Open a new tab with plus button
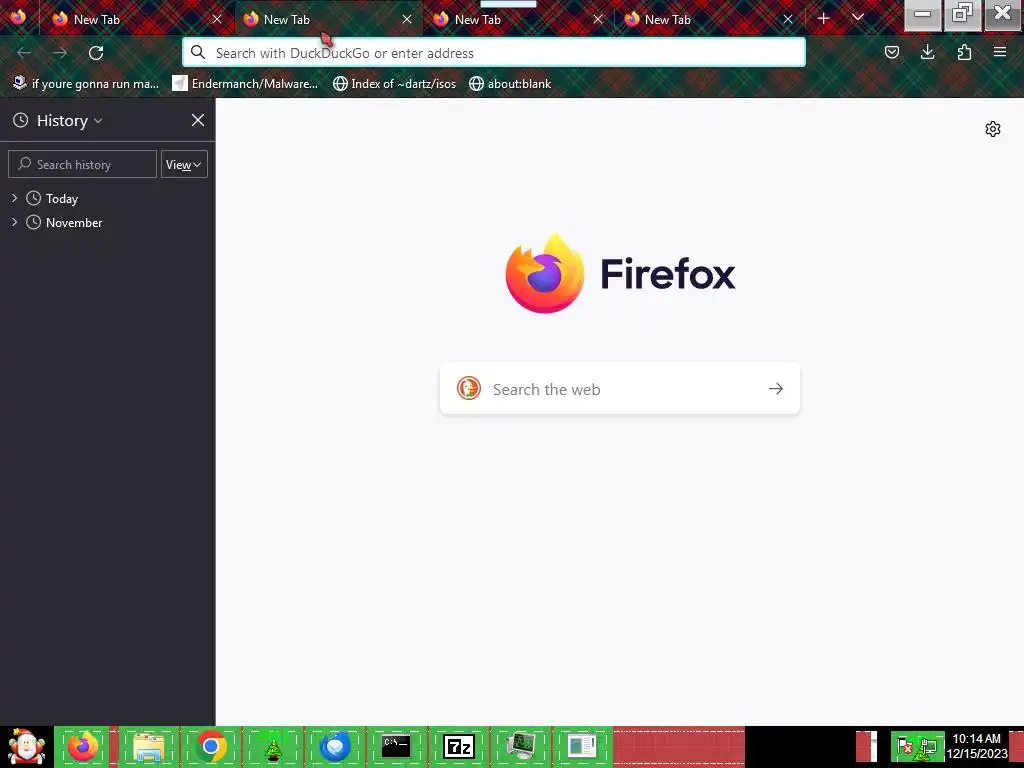Screen dimensions: 1024x768 tap(824, 19)
